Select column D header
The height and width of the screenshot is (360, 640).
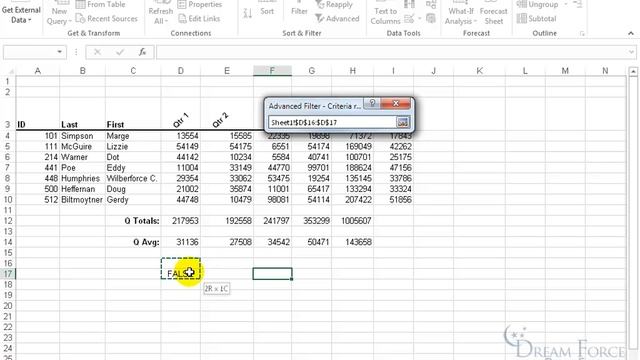coord(180,71)
